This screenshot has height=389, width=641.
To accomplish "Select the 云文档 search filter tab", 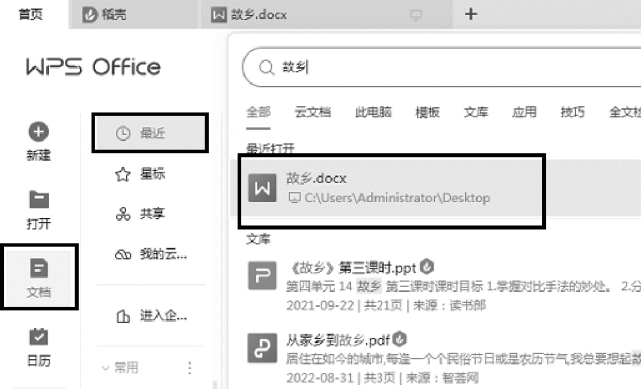I will click(x=313, y=112).
